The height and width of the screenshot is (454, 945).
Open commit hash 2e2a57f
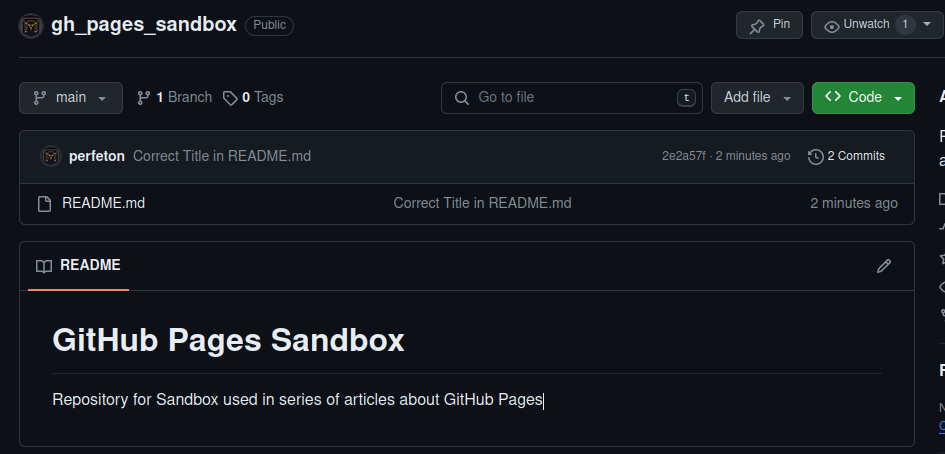(x=683, y=156)
